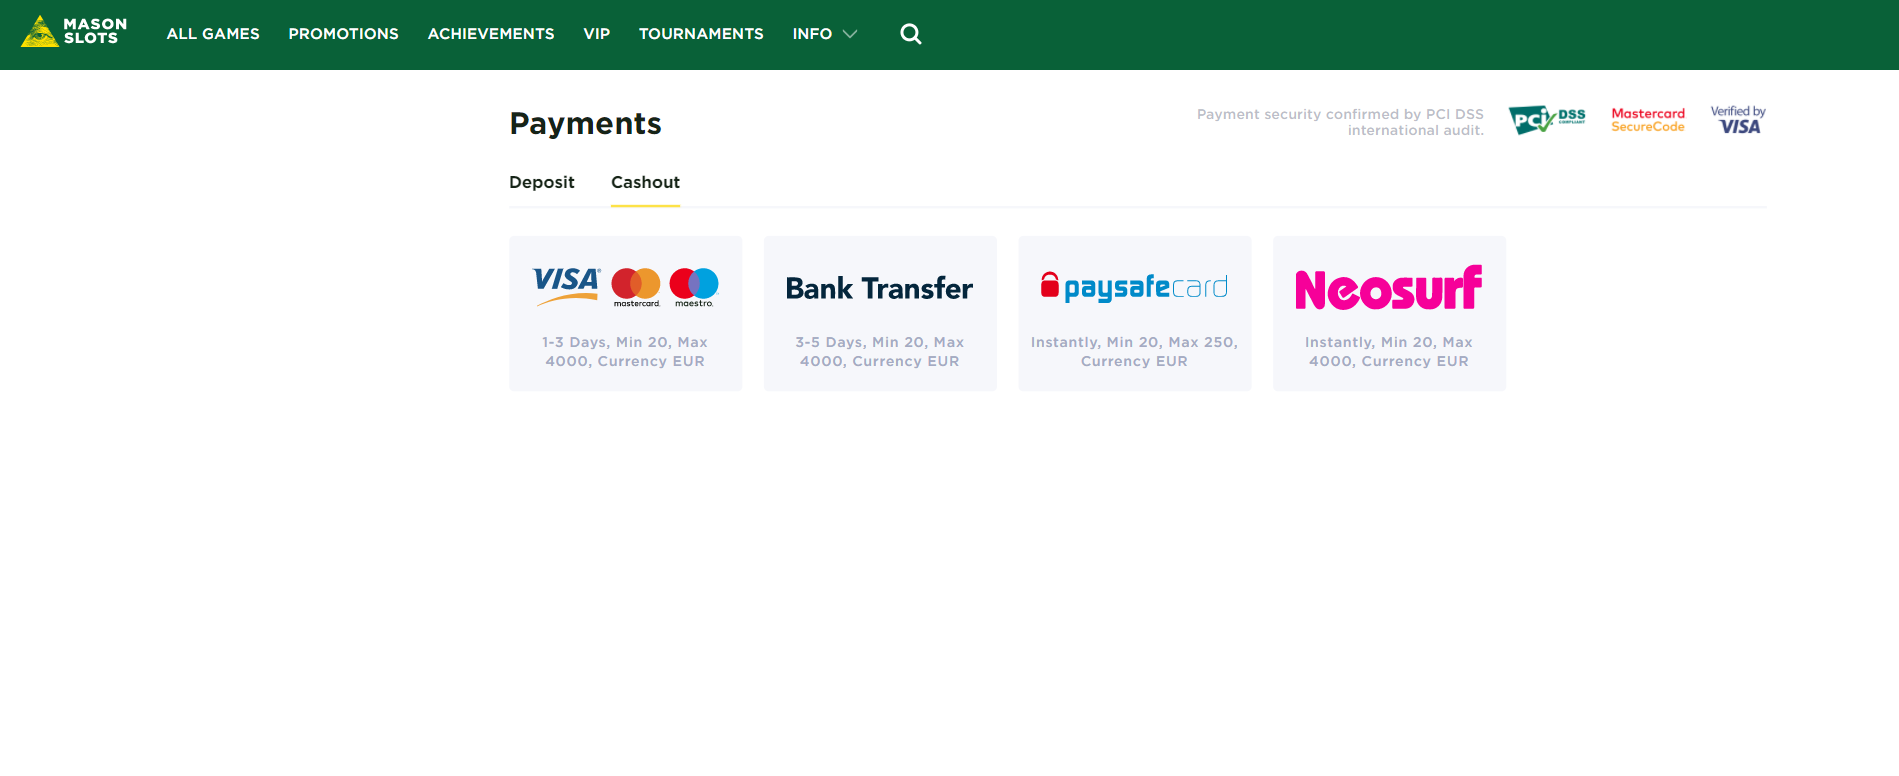Click the Mastercard SecureCode badge
Viewport: 1899px width, 776px height.
(1648, 120)
